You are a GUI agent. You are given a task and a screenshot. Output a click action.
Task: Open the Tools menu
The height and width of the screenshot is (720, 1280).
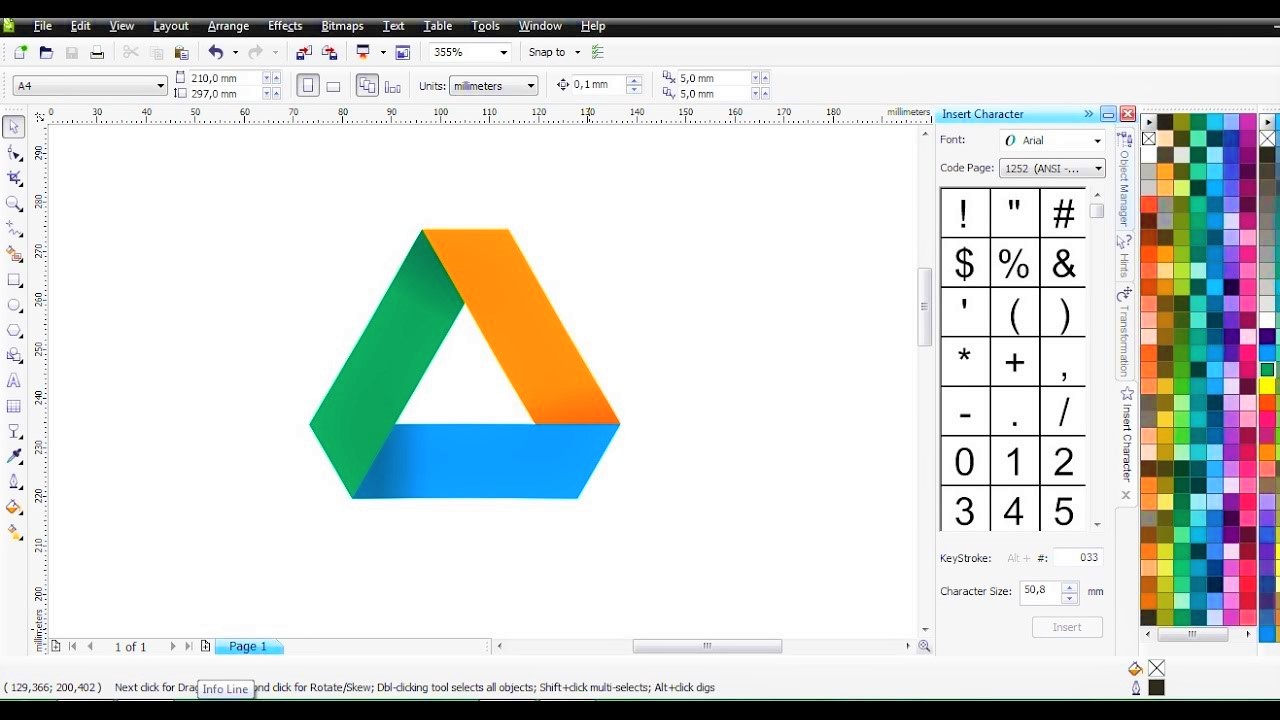(x=486, y=26)
